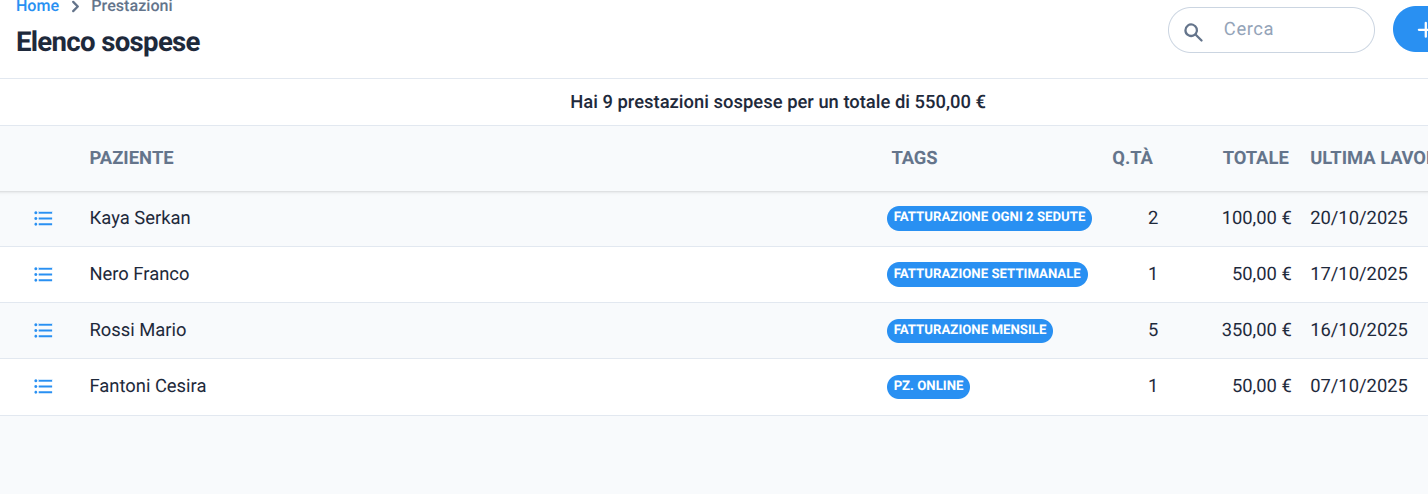Select the Fatturazione settimanale tag
Image resolution: width=1428 pixels, height=494 pixels.
point(987,274)
